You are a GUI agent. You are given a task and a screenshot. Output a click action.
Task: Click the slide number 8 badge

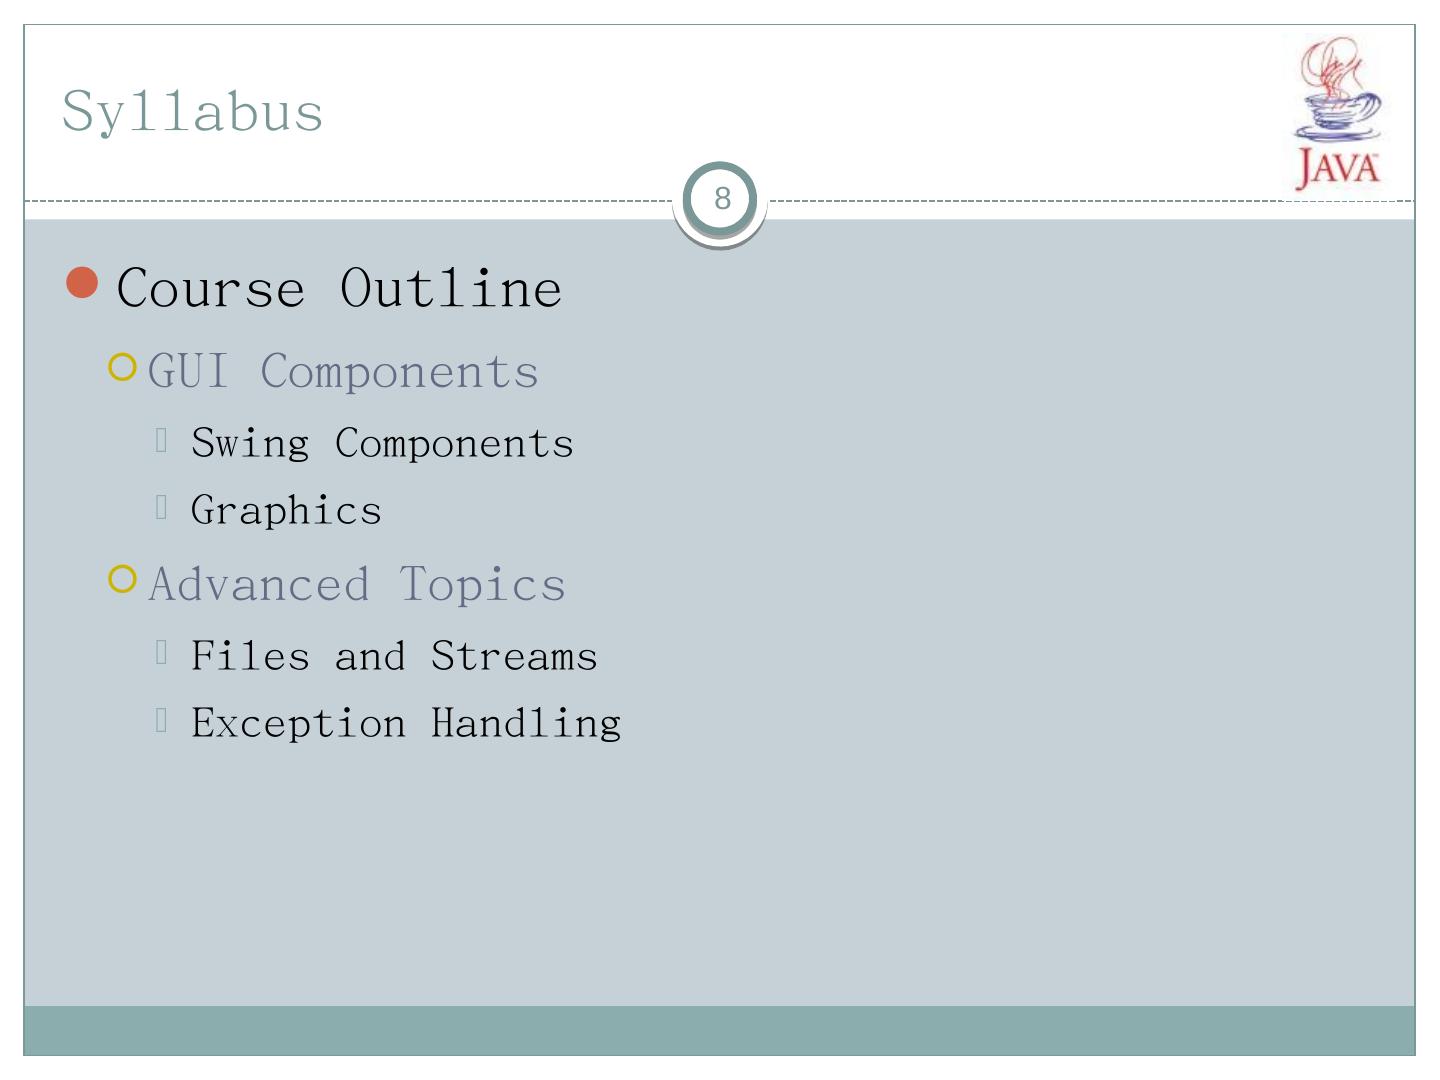click(x=721, y=199)
